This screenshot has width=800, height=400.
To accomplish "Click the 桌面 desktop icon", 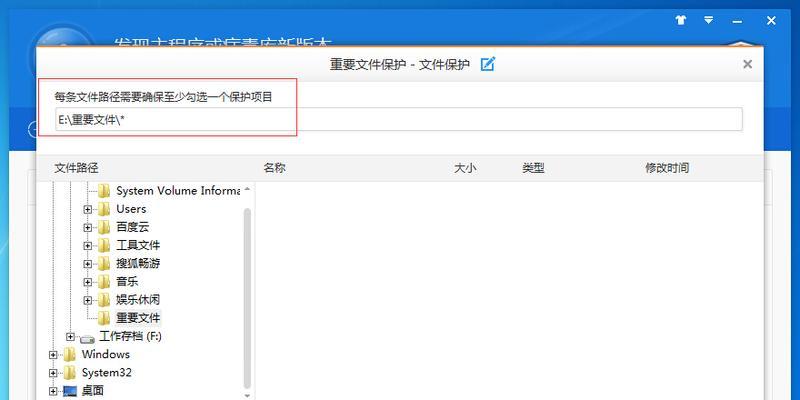I will pos(70,392).
